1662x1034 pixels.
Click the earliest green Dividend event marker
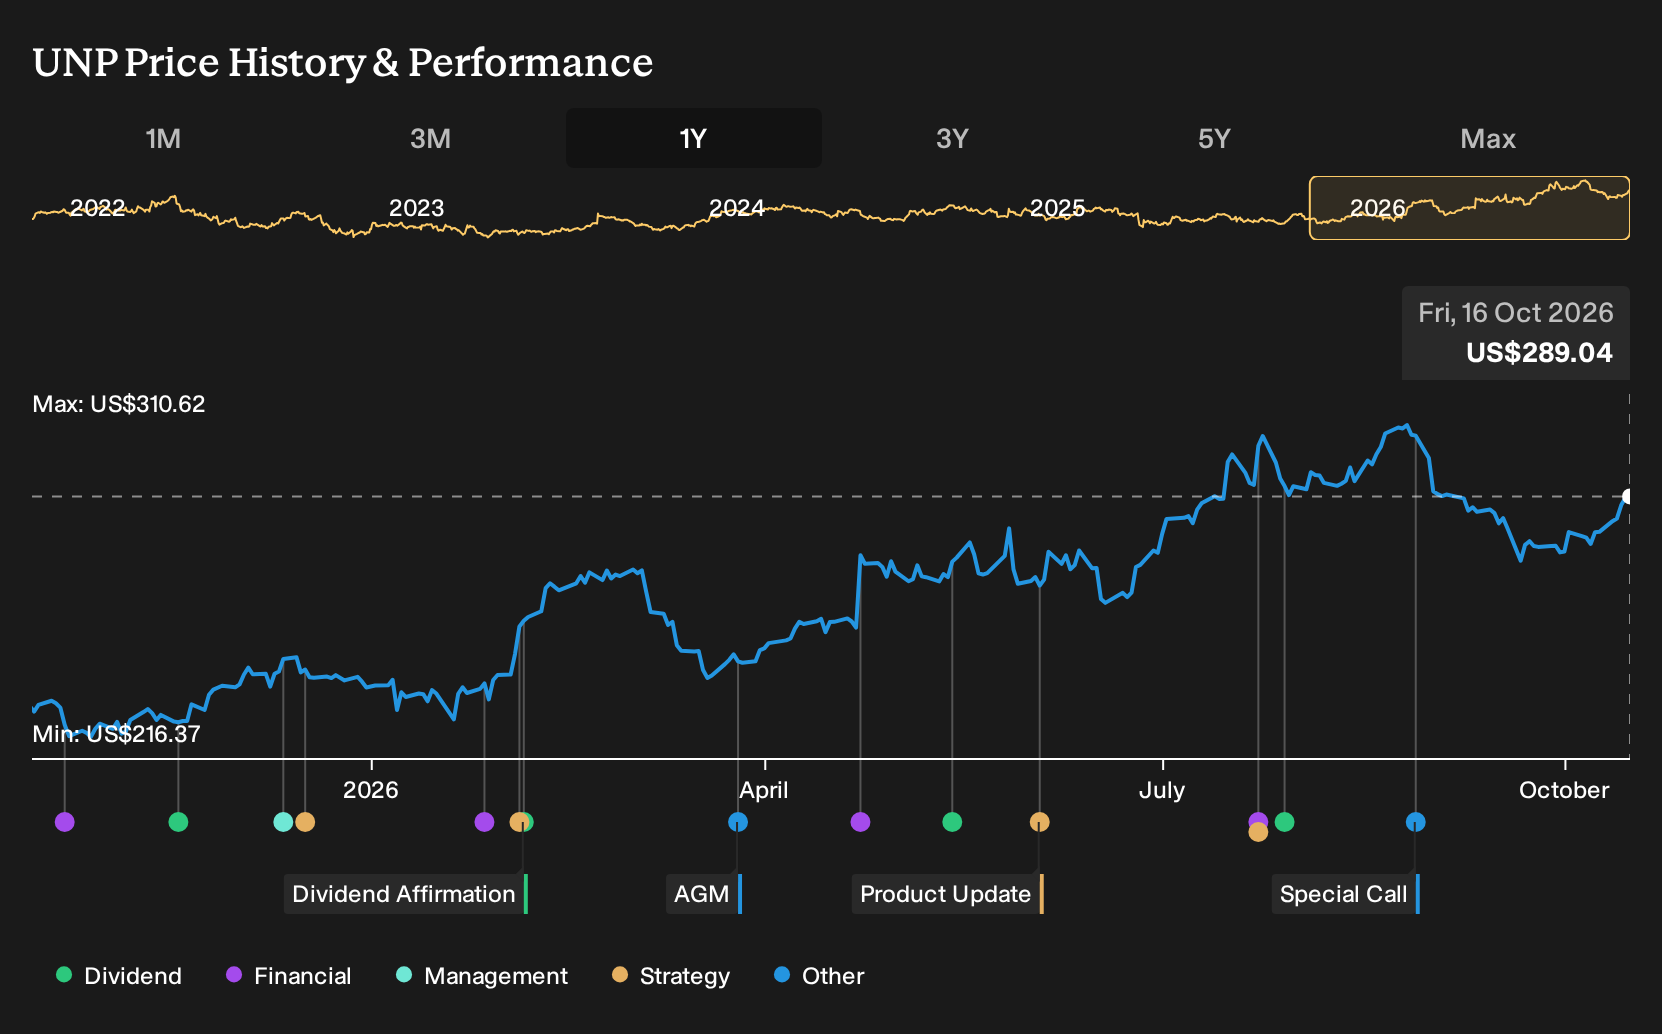pyautogui.click(x=178, y=822)
